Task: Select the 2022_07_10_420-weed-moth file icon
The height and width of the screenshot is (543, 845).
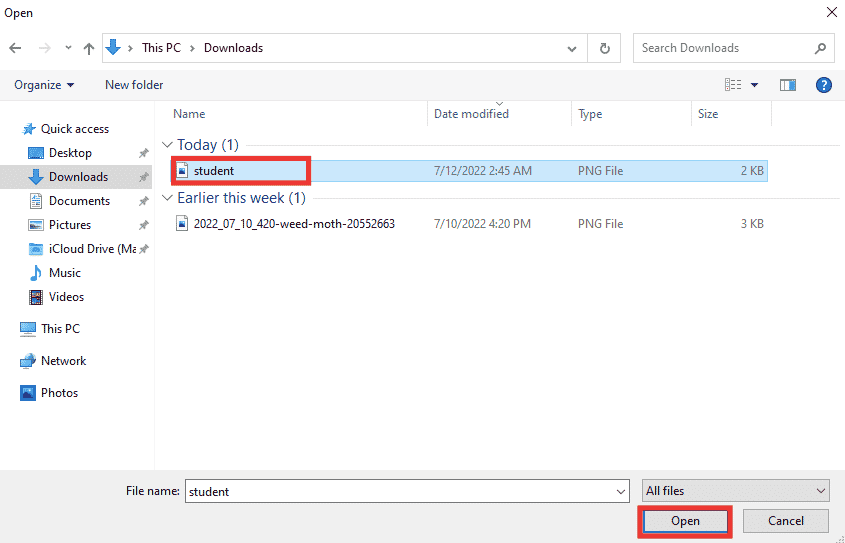Action: (183, 224)
